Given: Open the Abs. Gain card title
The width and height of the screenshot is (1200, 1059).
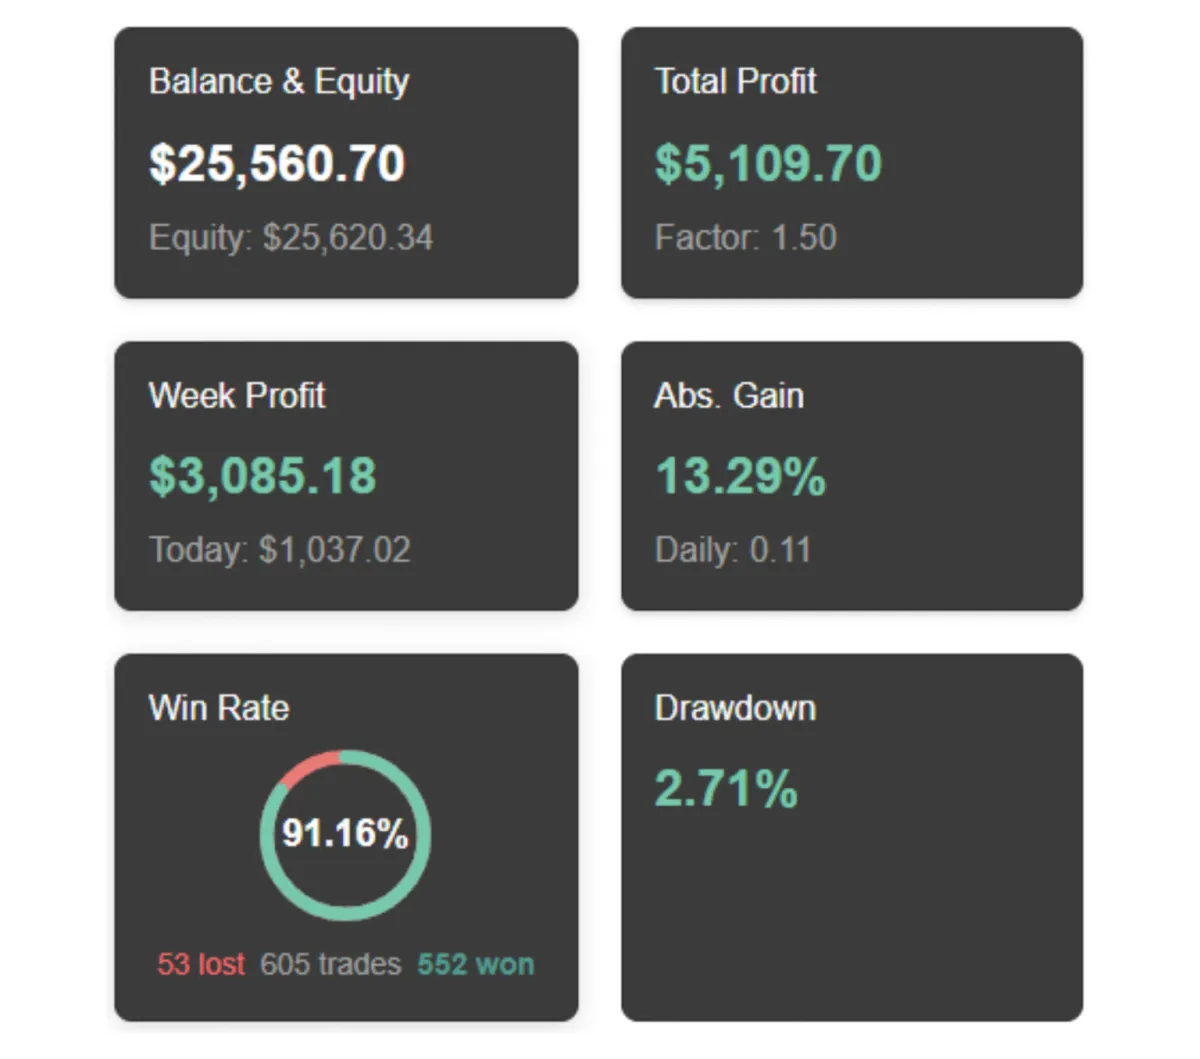Looking at the screenshot, I should pyautogui.click(x=729, y=395).
